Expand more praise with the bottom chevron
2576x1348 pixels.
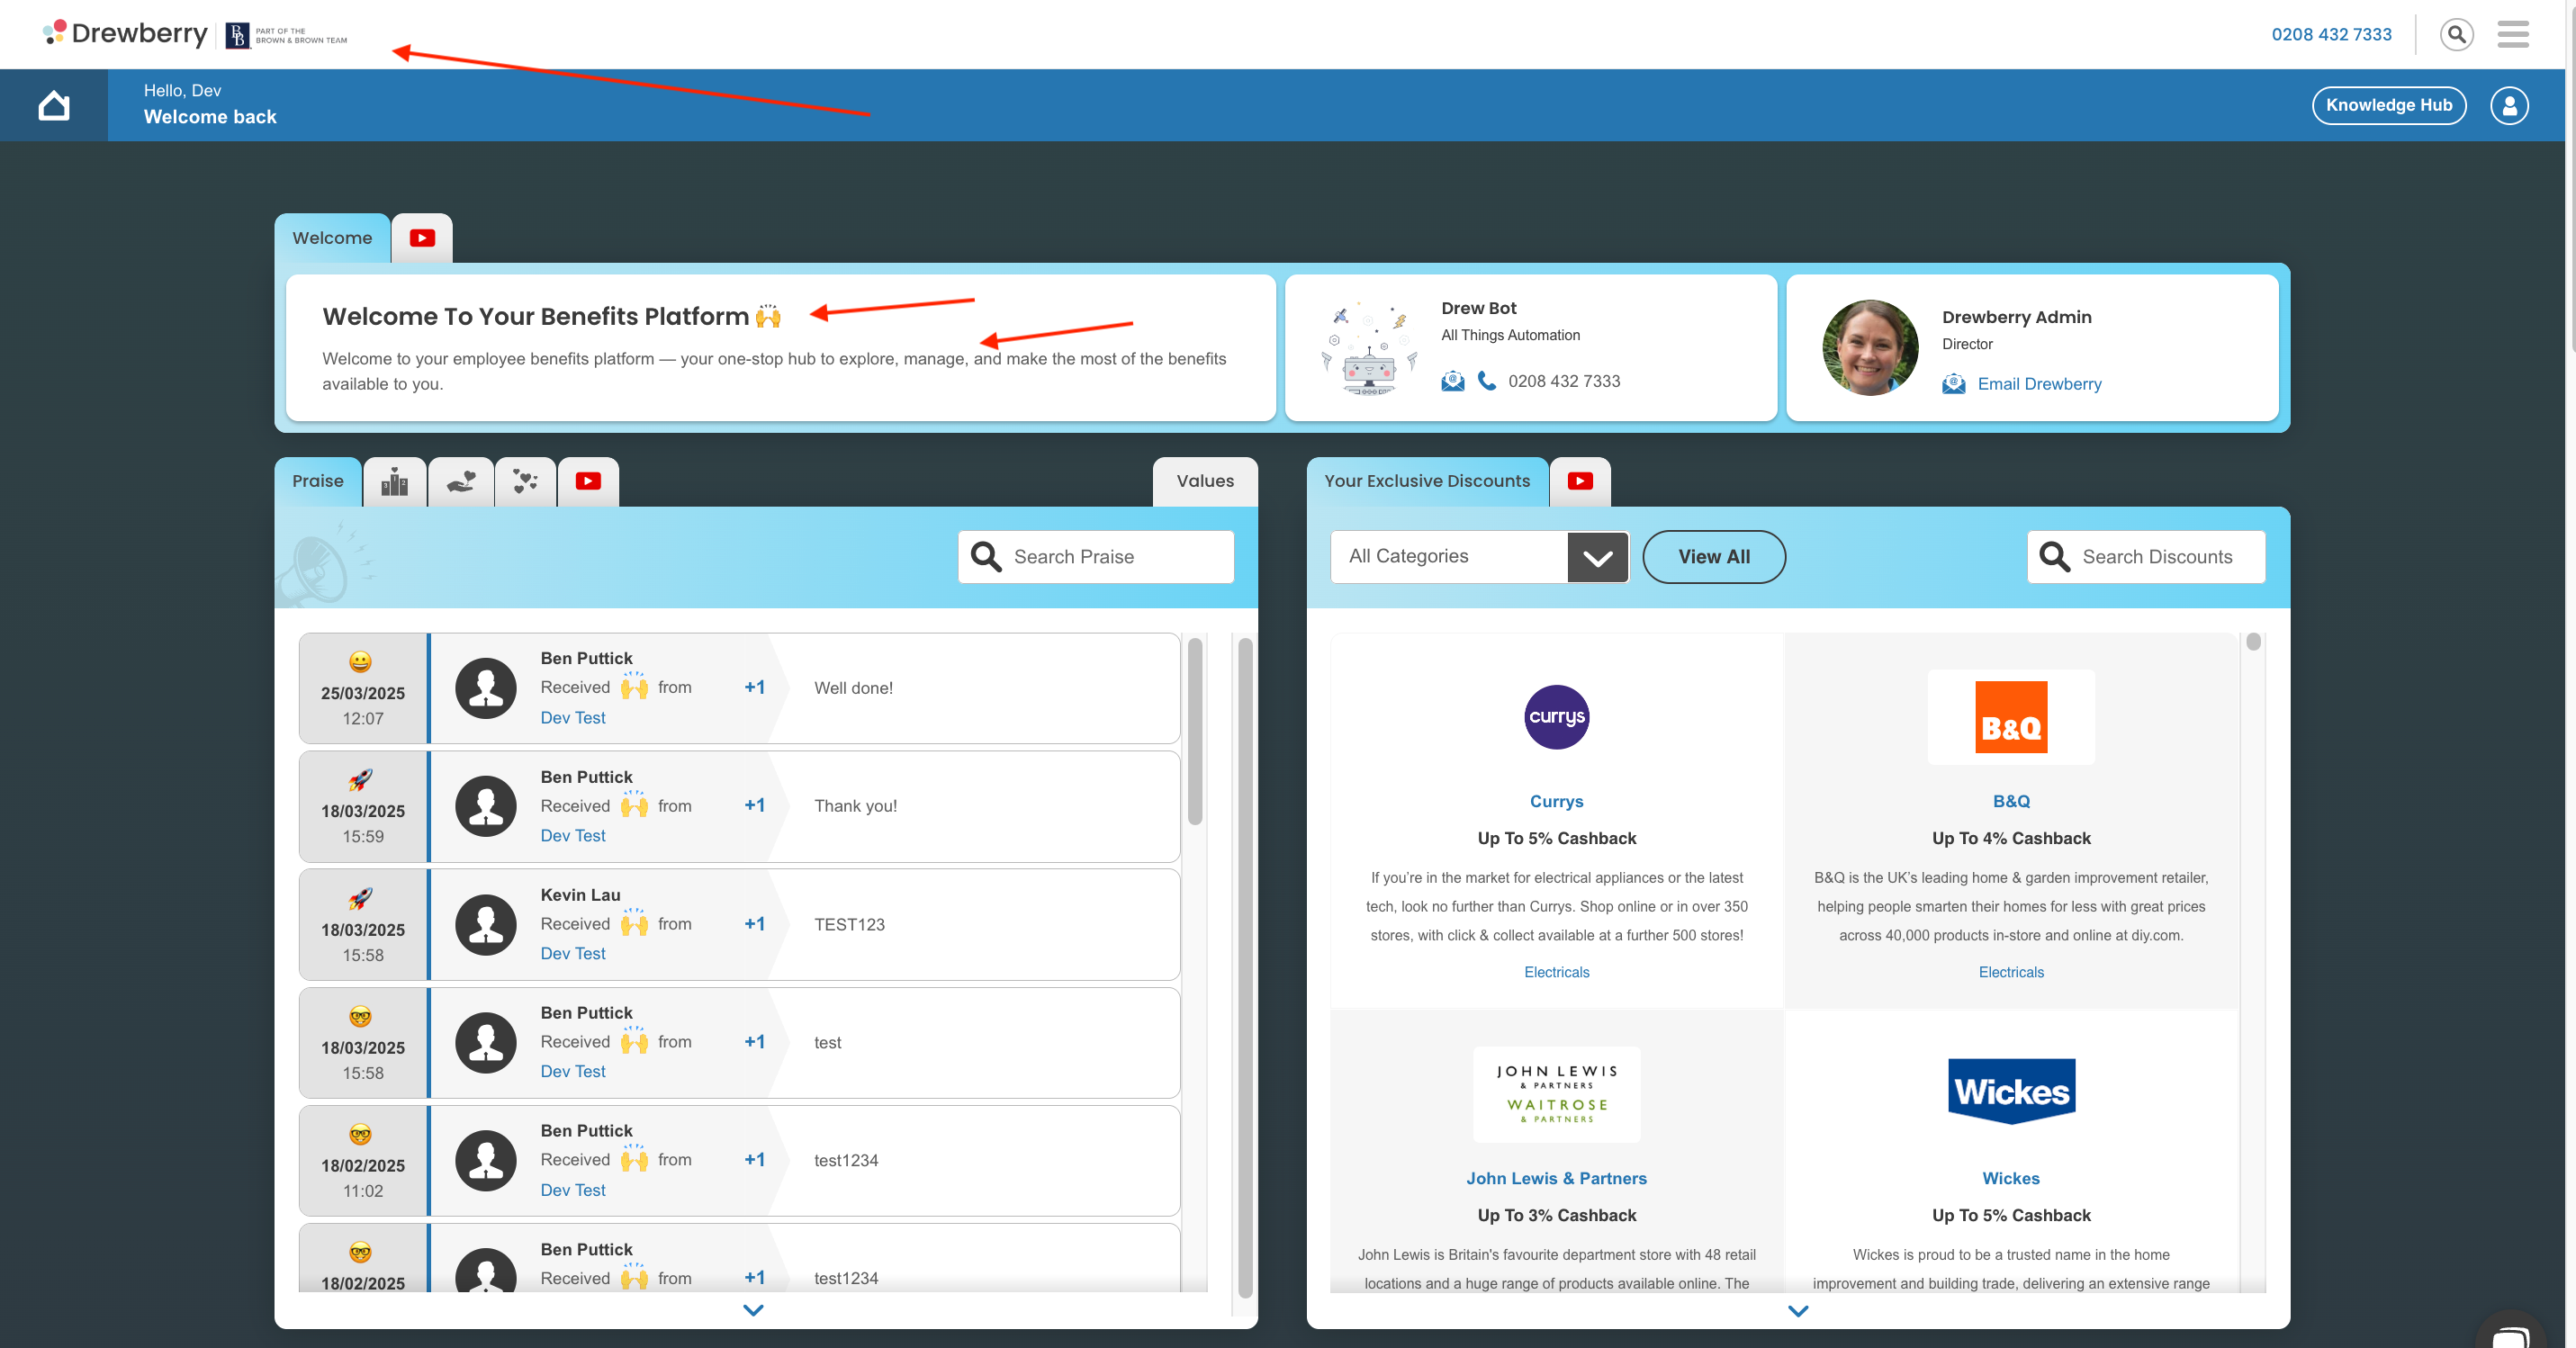(753, 1310)
